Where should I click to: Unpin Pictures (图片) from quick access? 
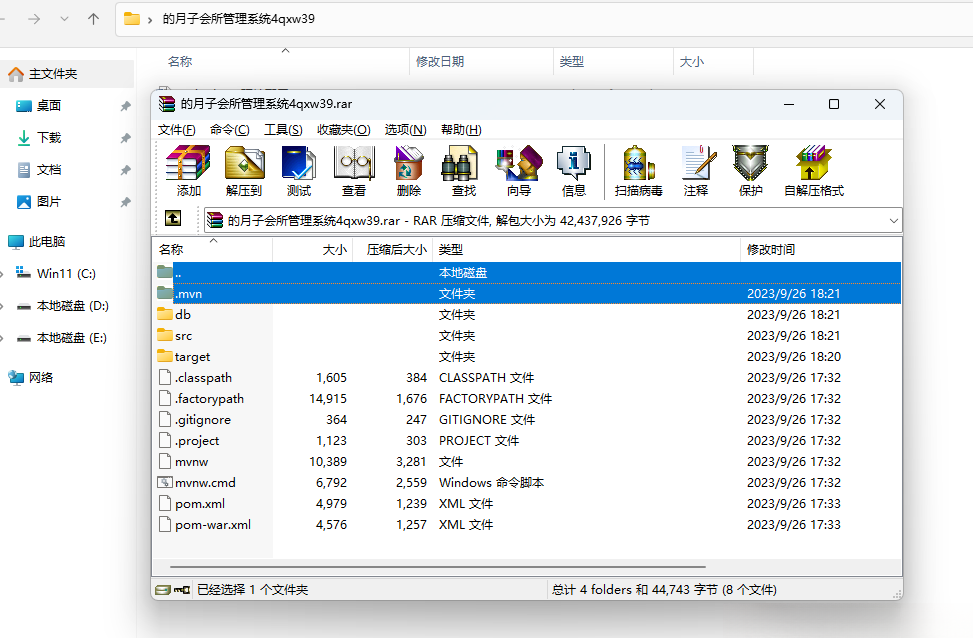tap(125, 202)
